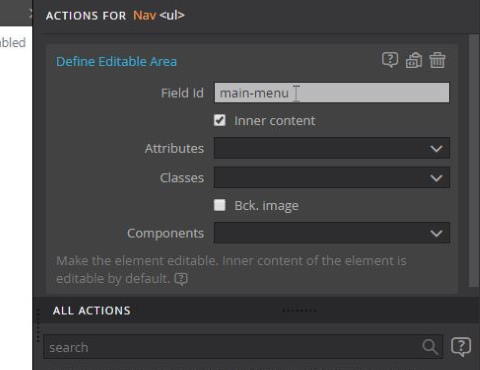This screenshot has width=480, height=370.
Task: Click the Define Editable Area link
Action: [116, 61]
